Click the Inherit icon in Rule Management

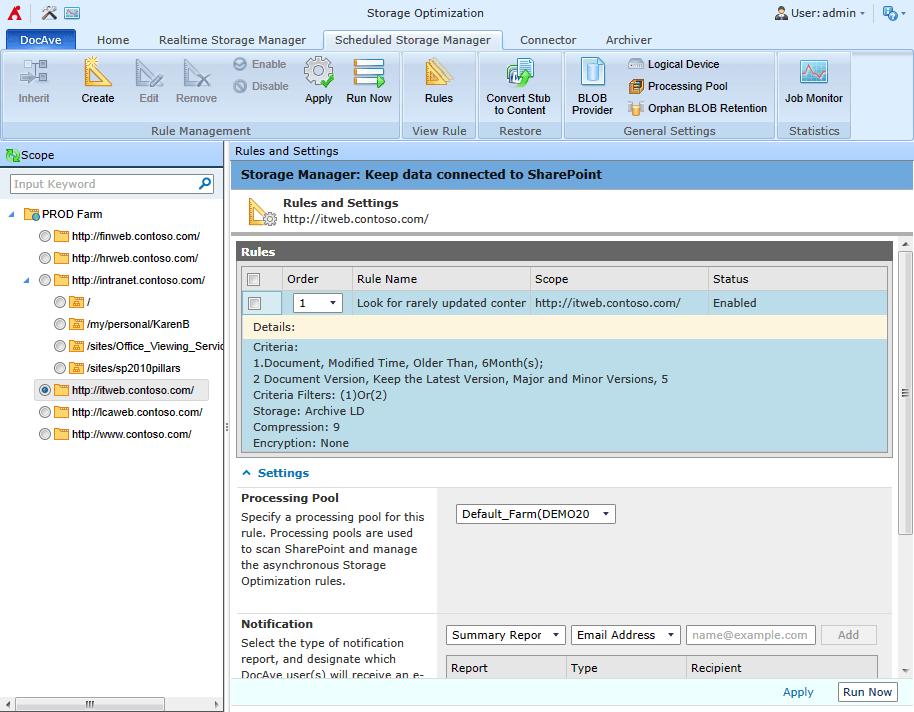(33, 80)
